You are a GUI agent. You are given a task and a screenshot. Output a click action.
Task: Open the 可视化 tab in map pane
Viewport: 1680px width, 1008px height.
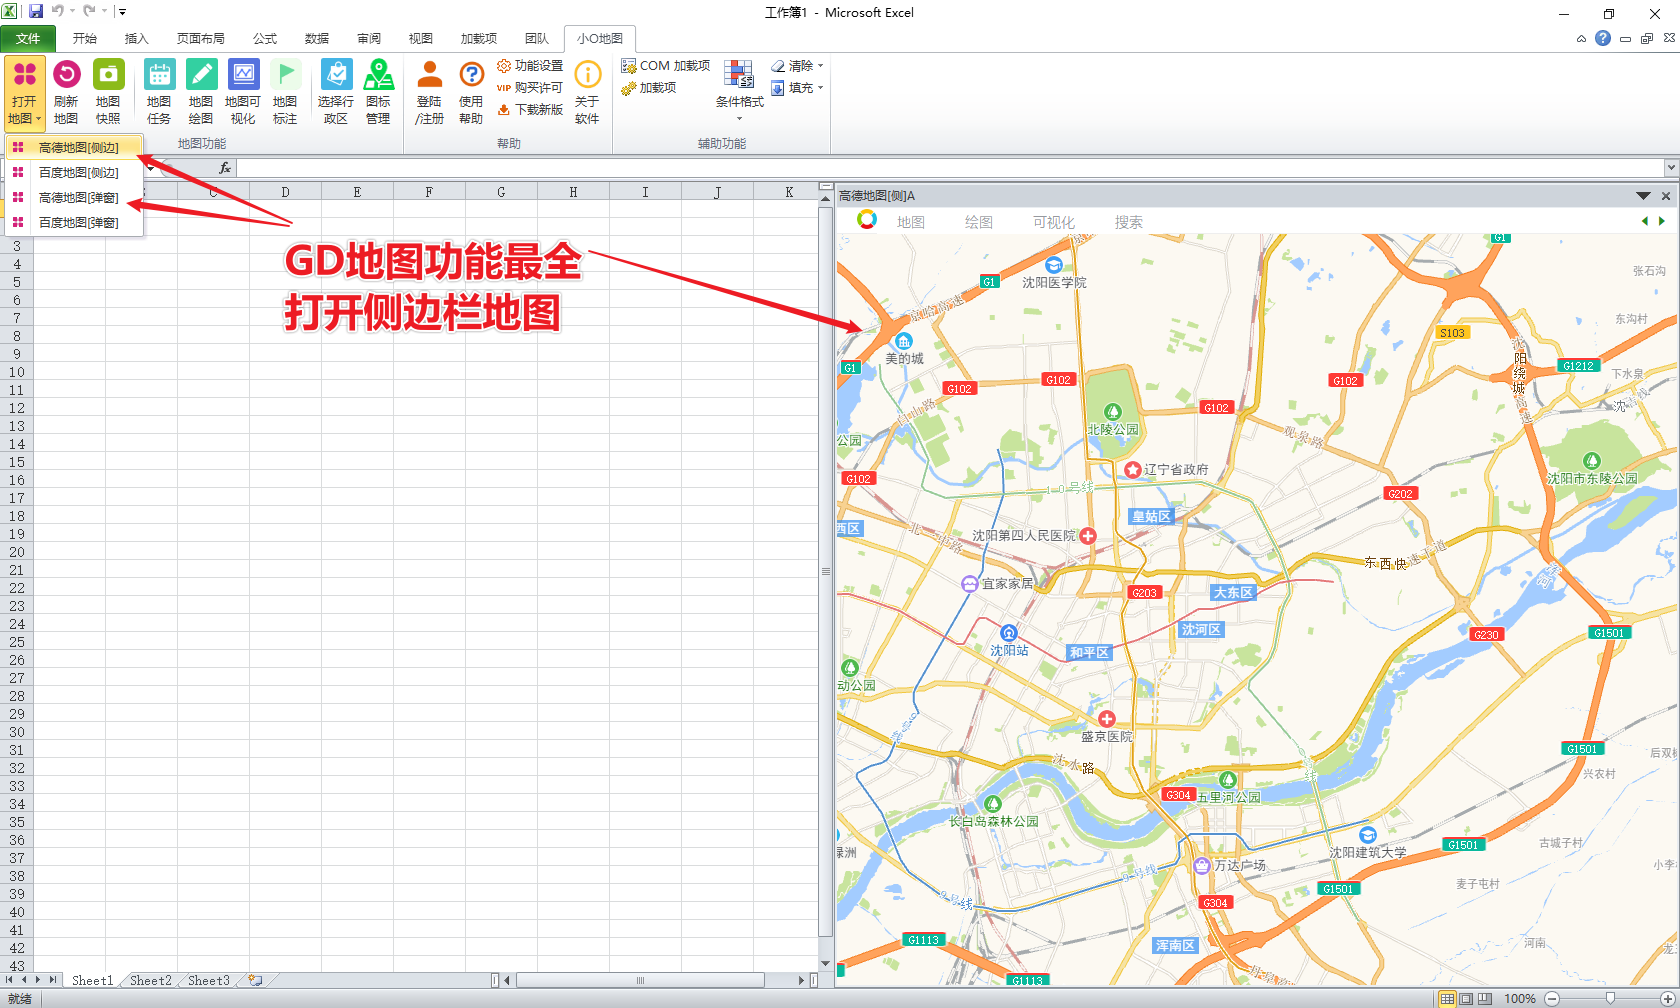[1054, 222]
